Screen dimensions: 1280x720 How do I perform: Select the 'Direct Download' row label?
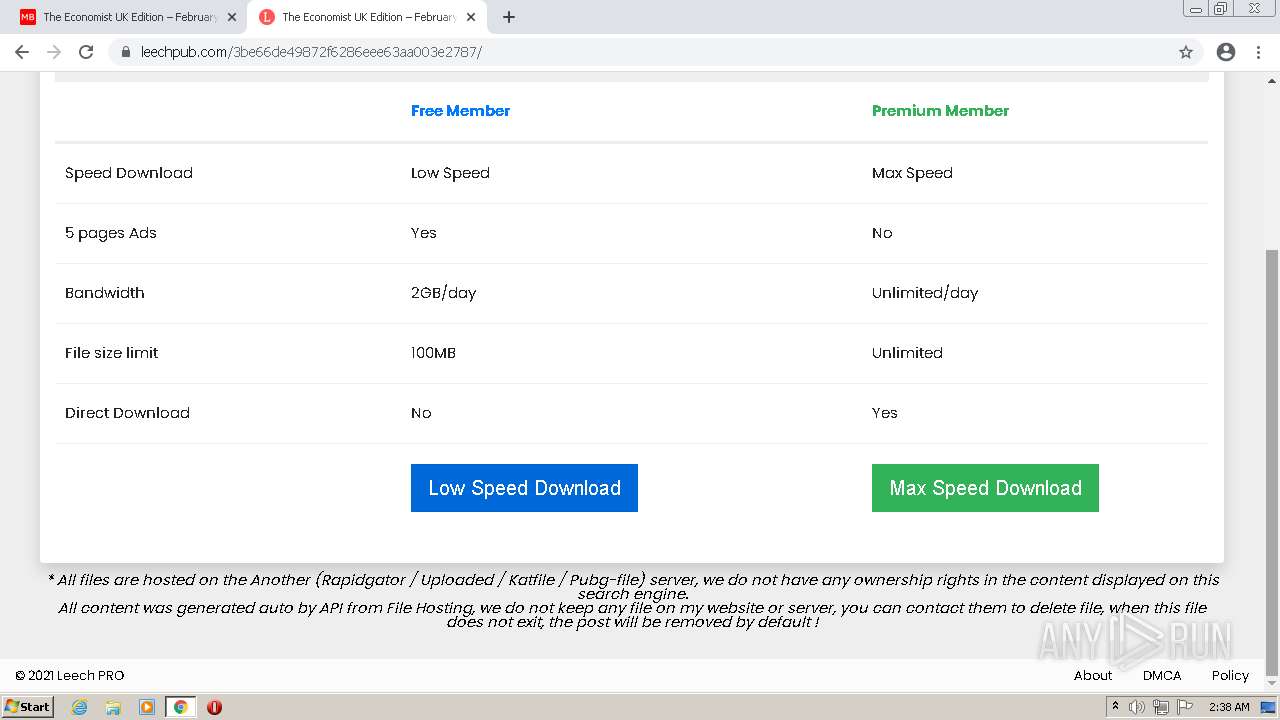pos(127,413)
